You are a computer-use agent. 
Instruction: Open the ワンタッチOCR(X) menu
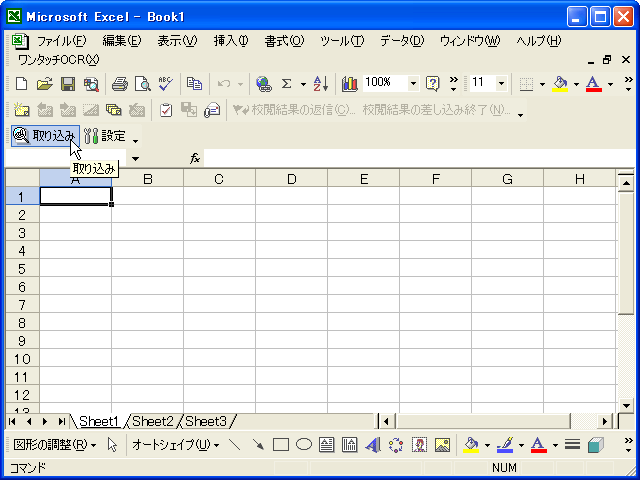pyautogui.click(x=58, y=60)
